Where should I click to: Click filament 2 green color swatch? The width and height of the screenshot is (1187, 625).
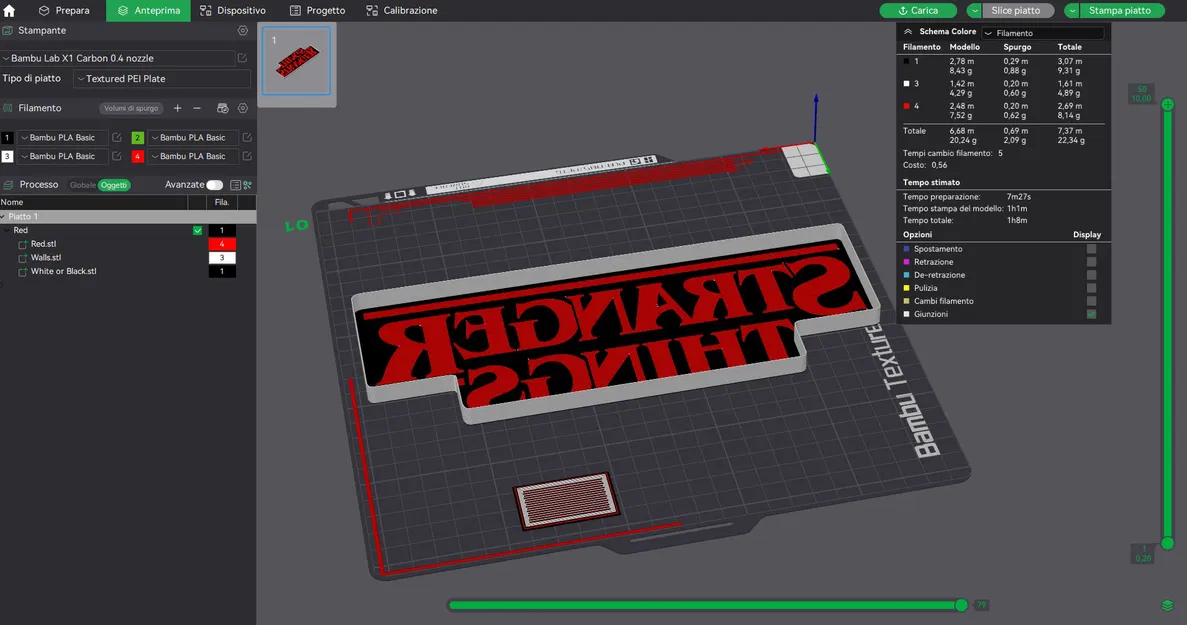point(137,138)
